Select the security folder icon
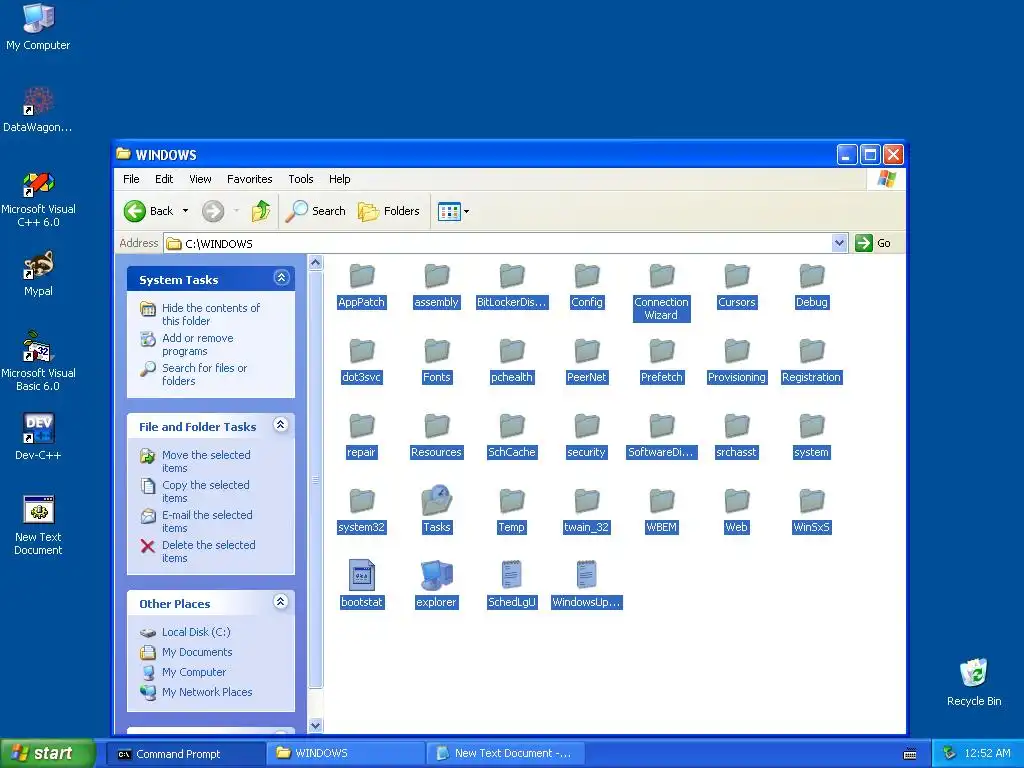Image resolution: width=1024 pixels, height=768 pixels. (586, 426)
